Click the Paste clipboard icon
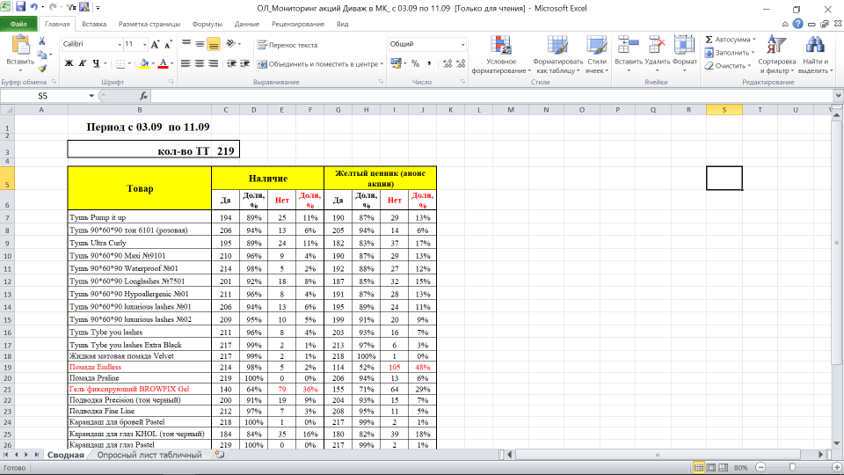The width and height of the screenshot is (844, 475). point(20,45)
